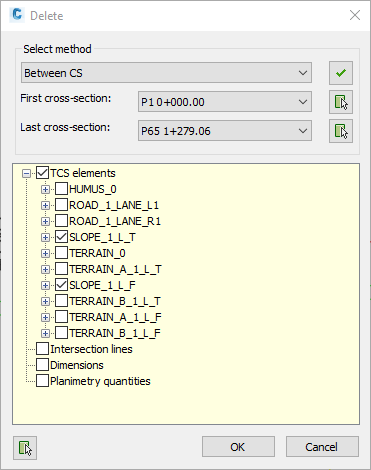Check the ROAD_1_LANE_L1 checkbox
371x470 pixels.
61,205
